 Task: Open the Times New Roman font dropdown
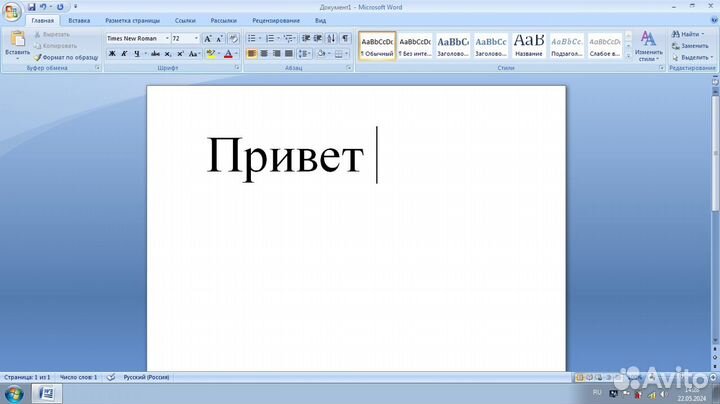click(x=167, y=39)
